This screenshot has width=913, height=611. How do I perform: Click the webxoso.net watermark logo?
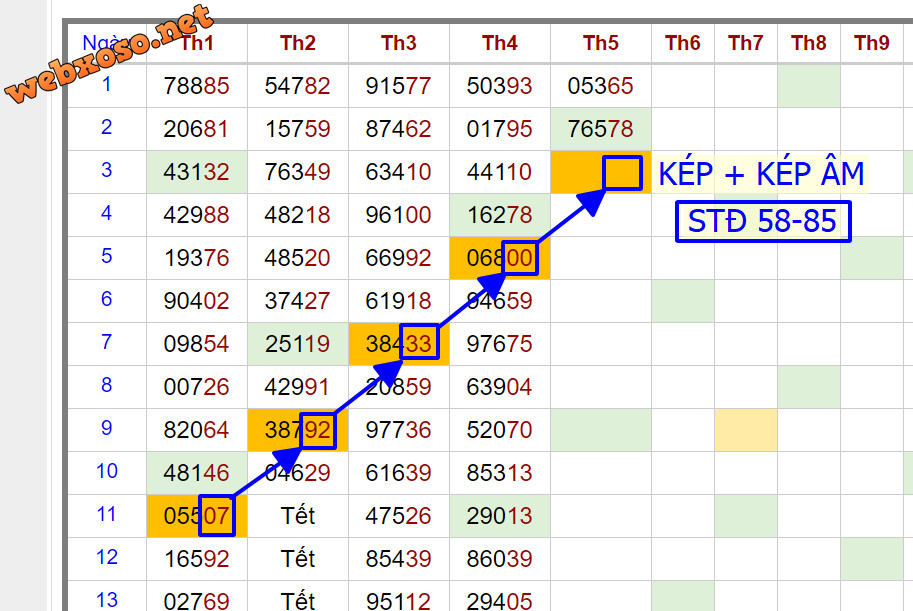point(110,55)
